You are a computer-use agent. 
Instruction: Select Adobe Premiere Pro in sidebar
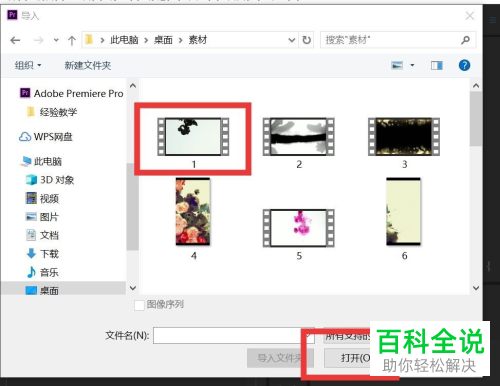[72, 93]
